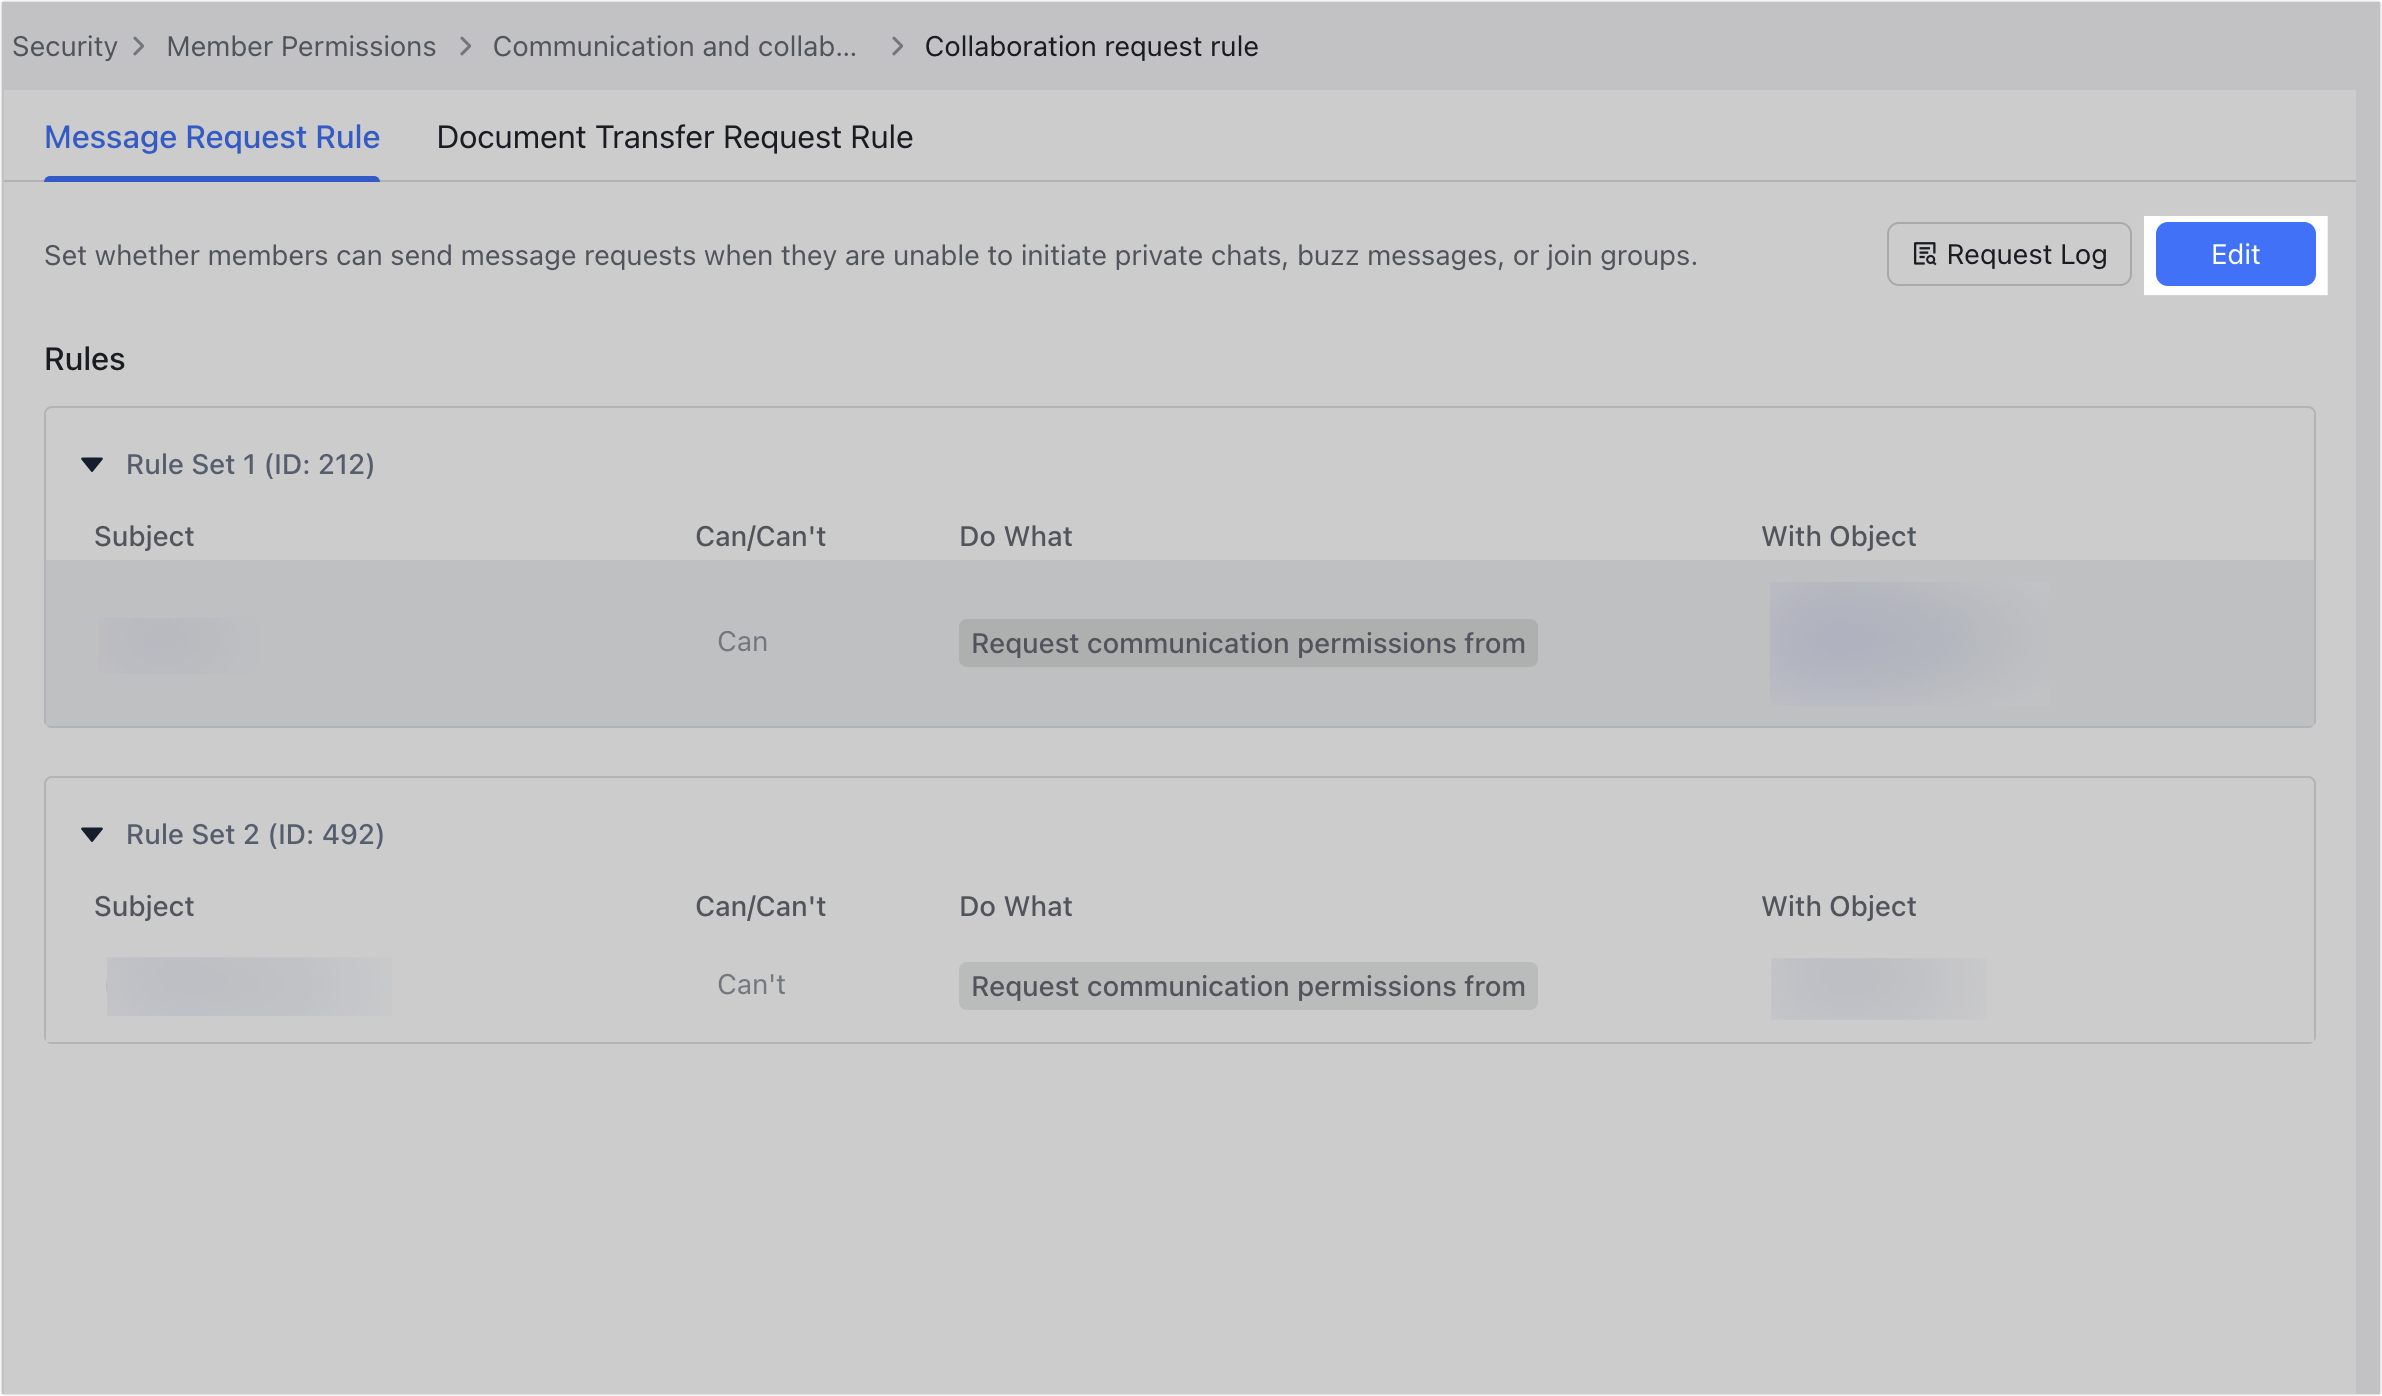Click Request communication permissions tag in Rule Set 1
This screenshot has width=2382, height=1396.
click(1247, 643)
